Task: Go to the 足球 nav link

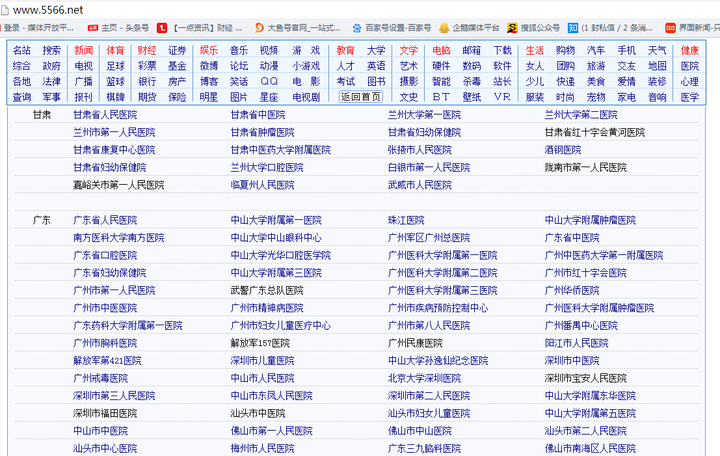Action: pos(115,66)
